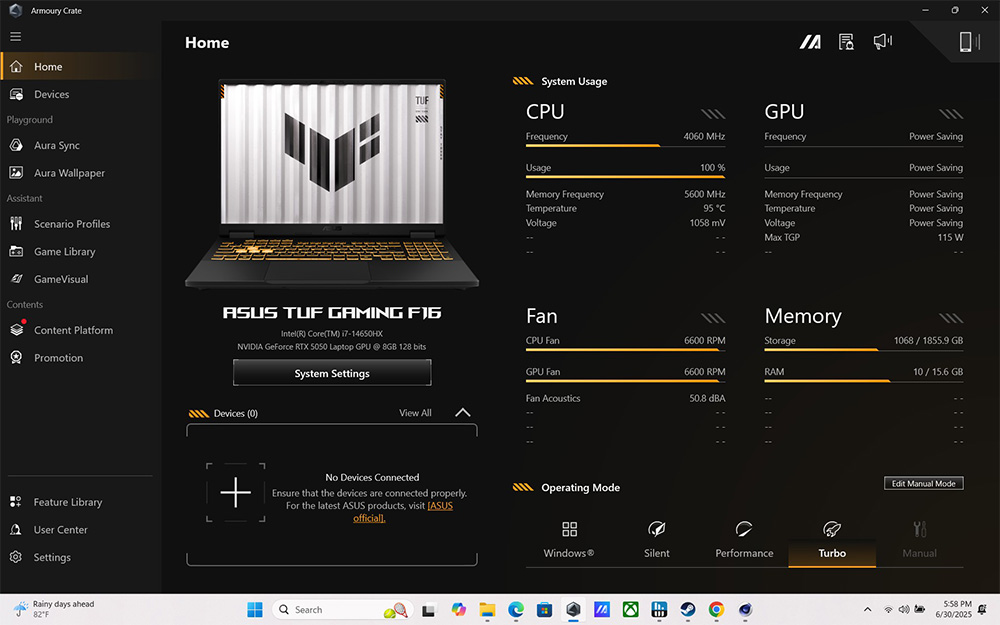Viewport: 1000px width, 625px height.
Task: Click the CPU frequency value 4060 MHz
Action: point(704,136)
